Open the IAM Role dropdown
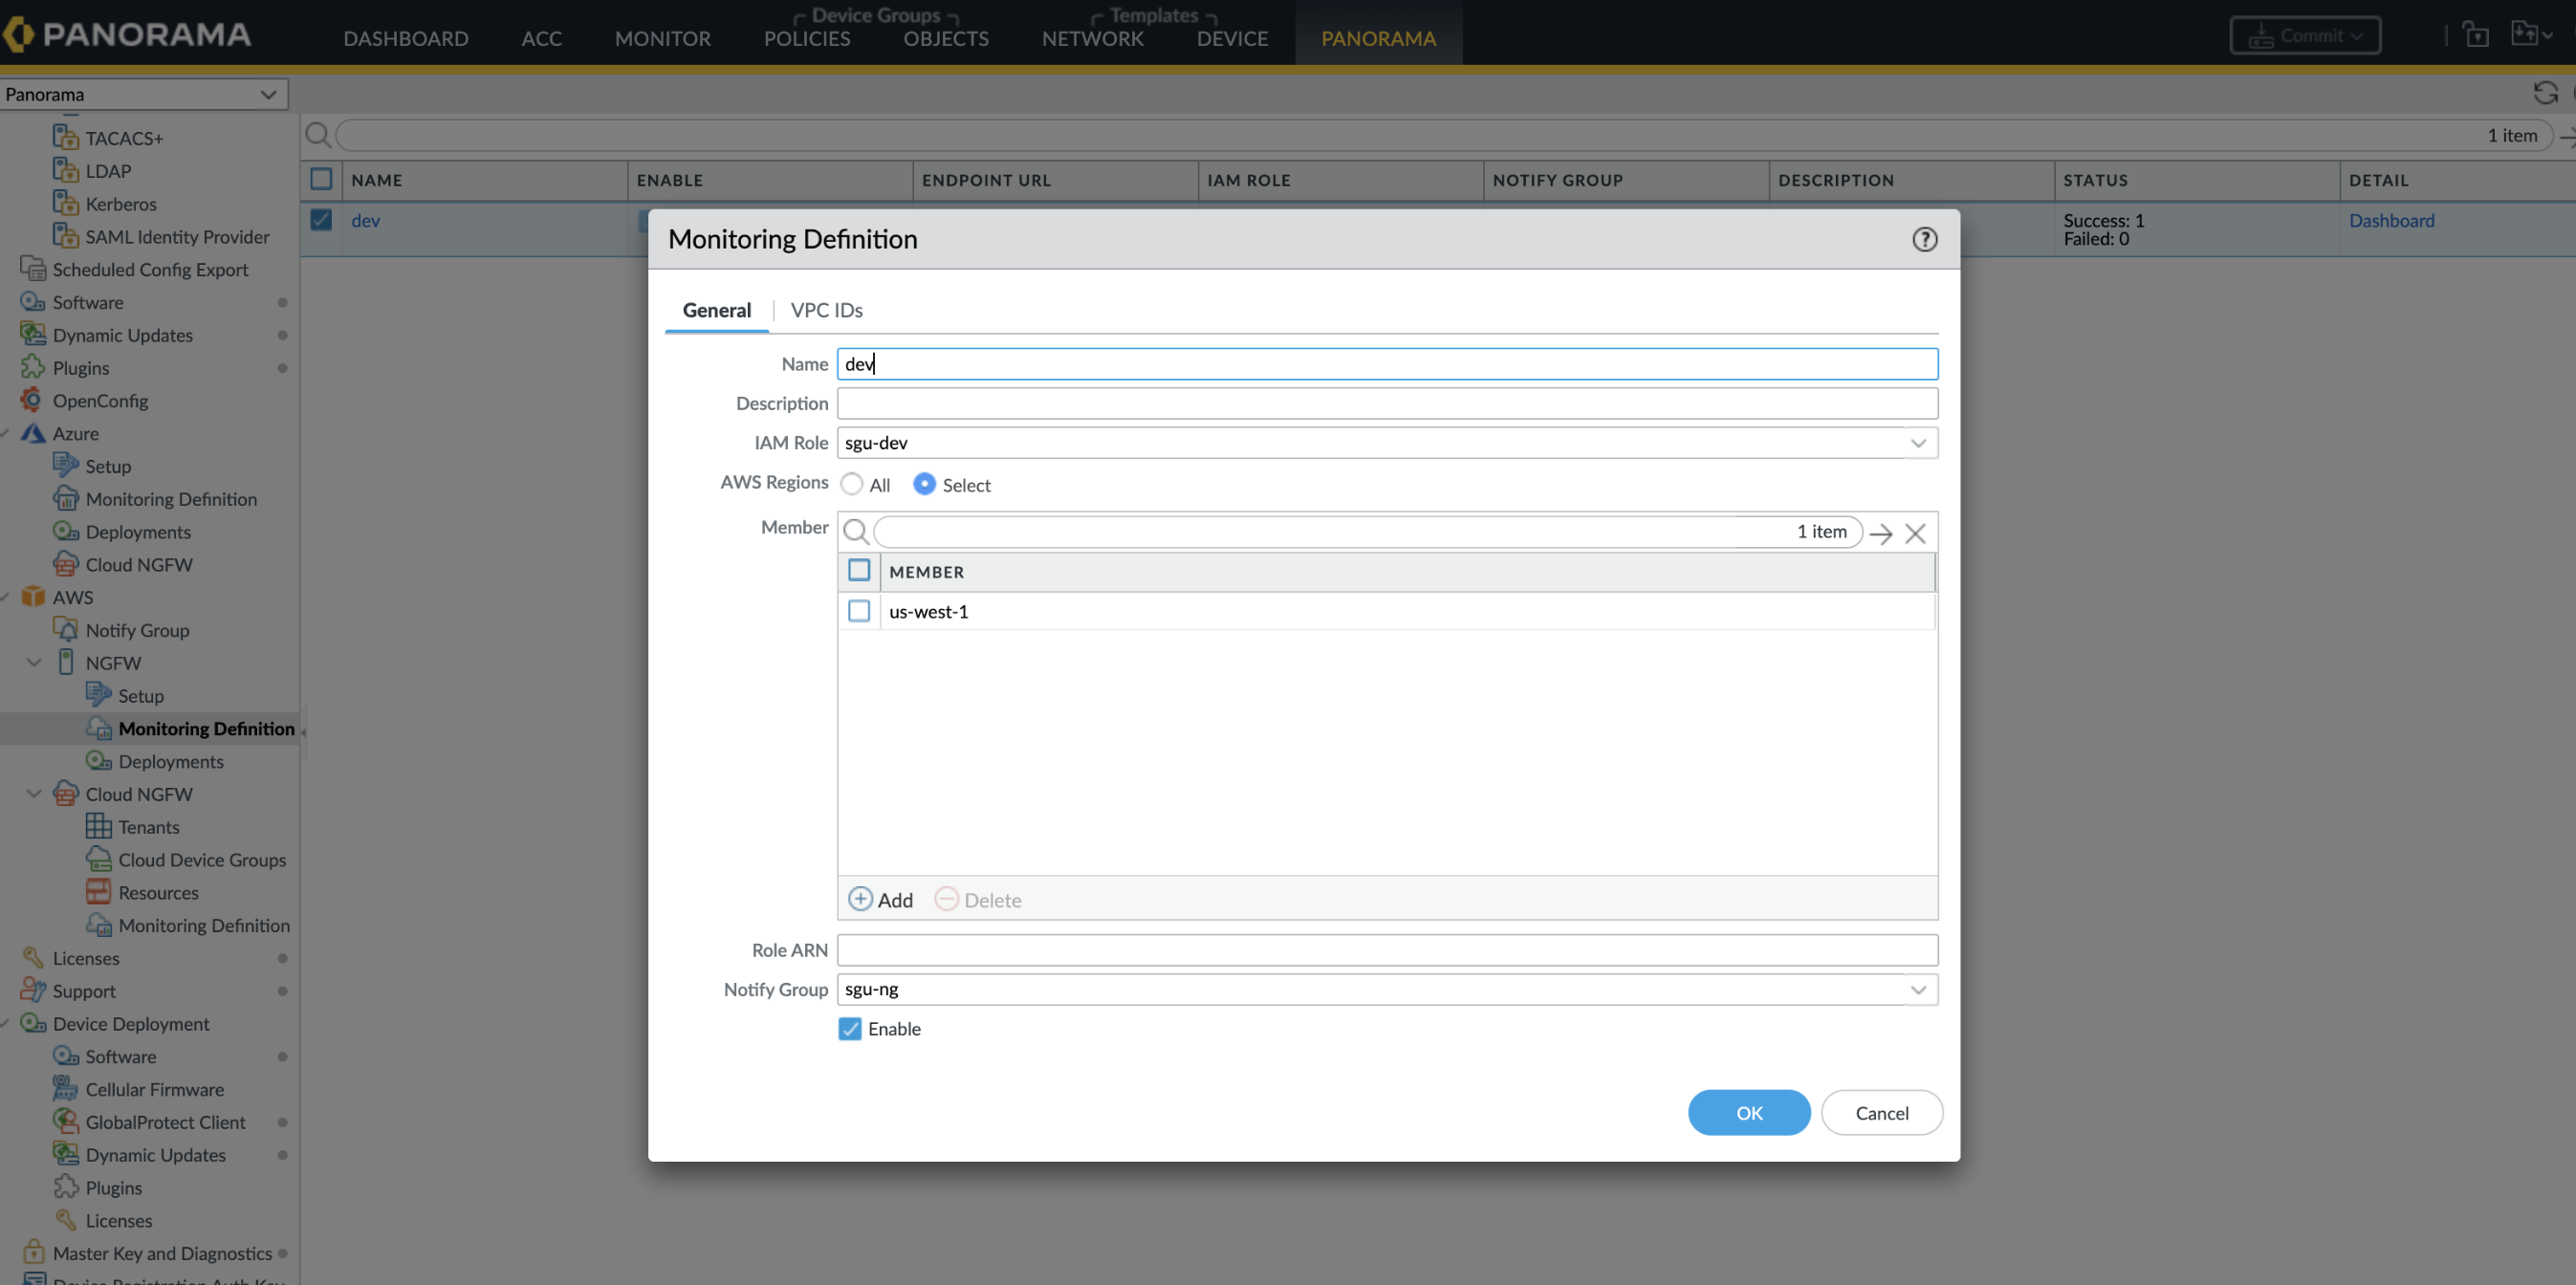 (1918, 443)
